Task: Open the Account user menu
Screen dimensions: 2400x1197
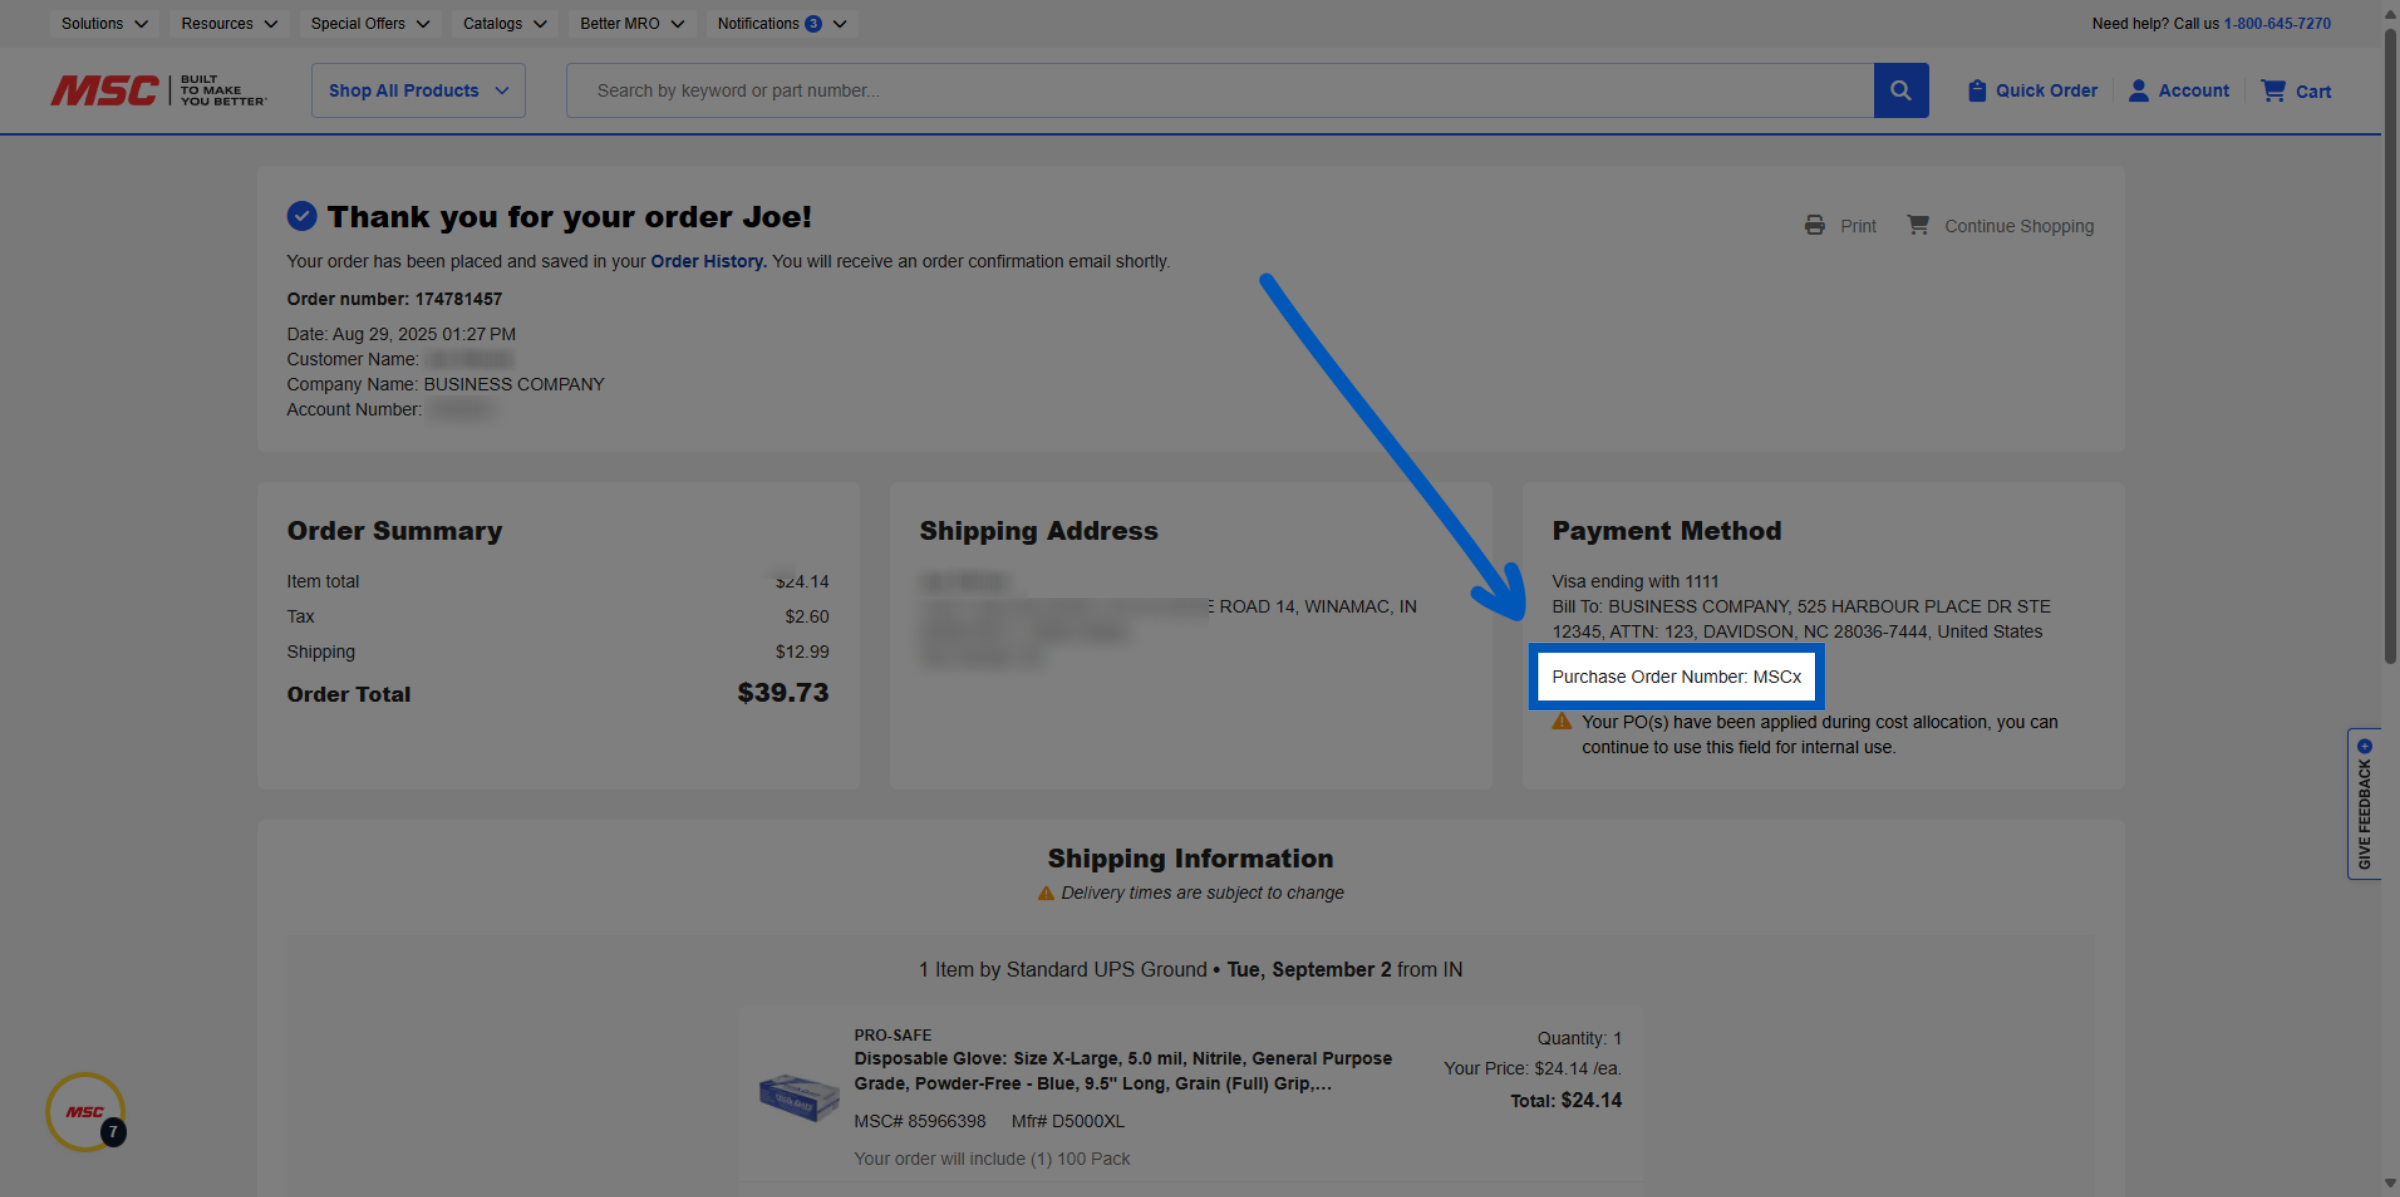Action: click(2179, 90)
